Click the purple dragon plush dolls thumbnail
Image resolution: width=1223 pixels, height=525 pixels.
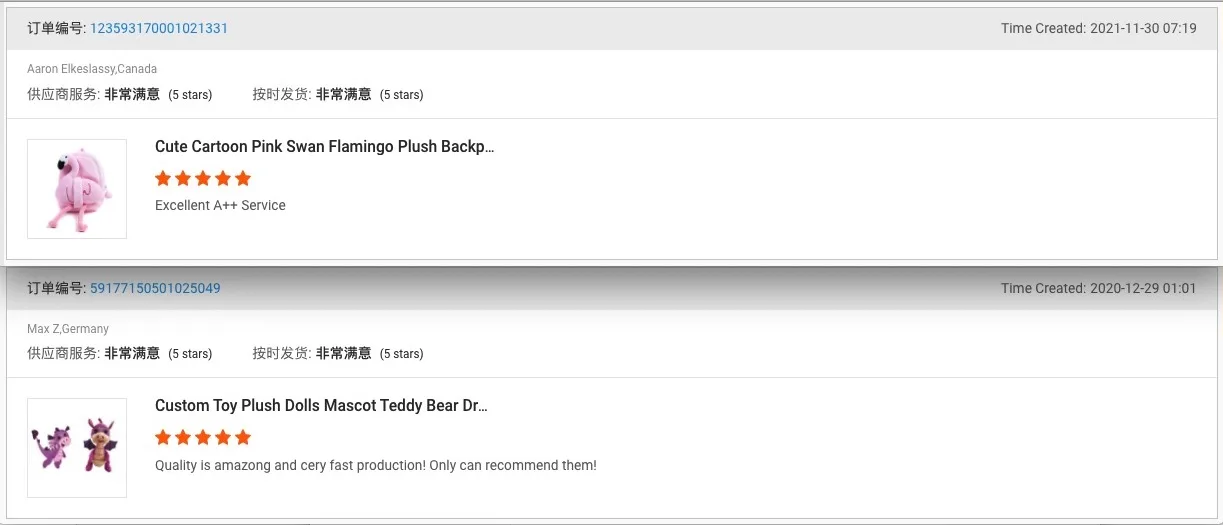(77, 448)
